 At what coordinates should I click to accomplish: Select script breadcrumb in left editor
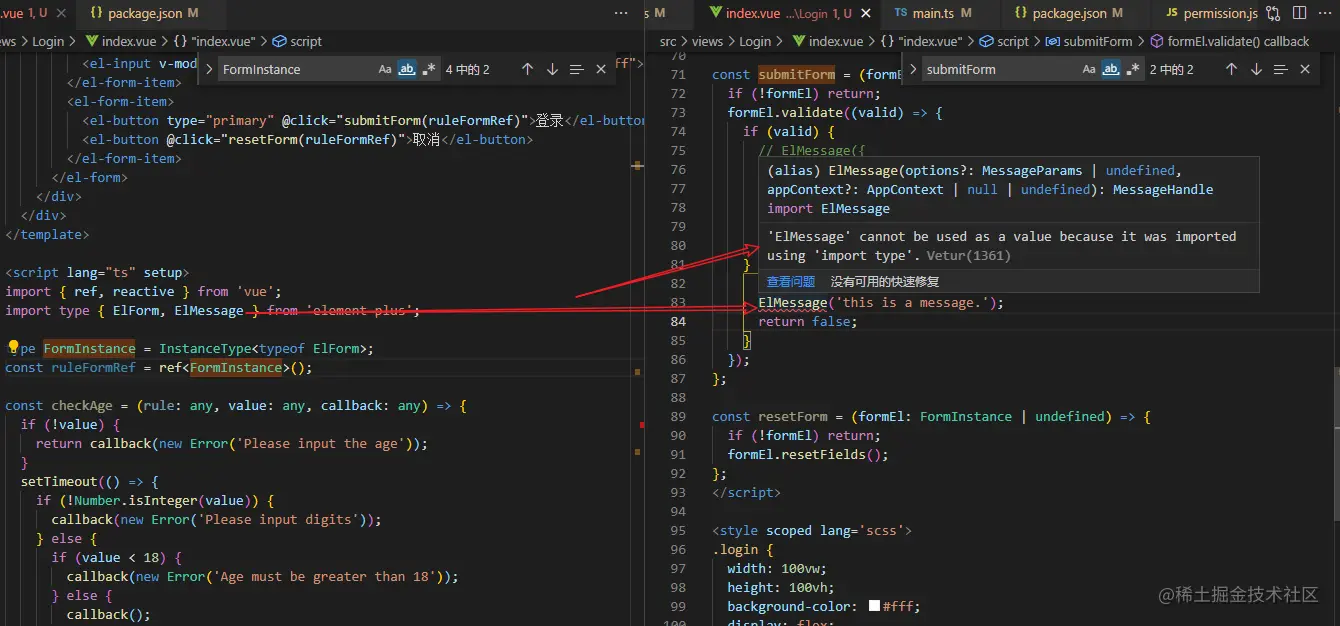(296, 42)
